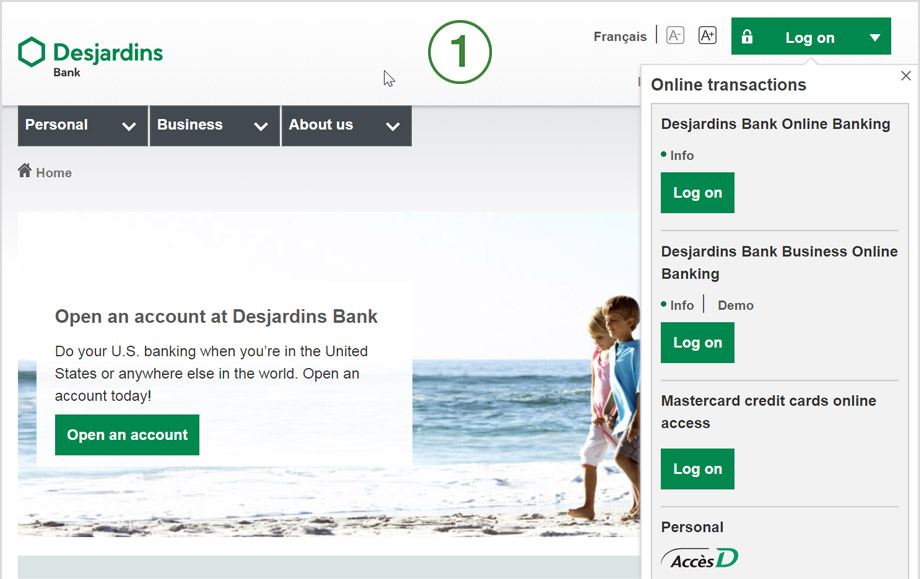The height and width of the screenshot is (579, 920).
Task: Log on to Mastercard credit cards access
Action: (x=698, y=469)
